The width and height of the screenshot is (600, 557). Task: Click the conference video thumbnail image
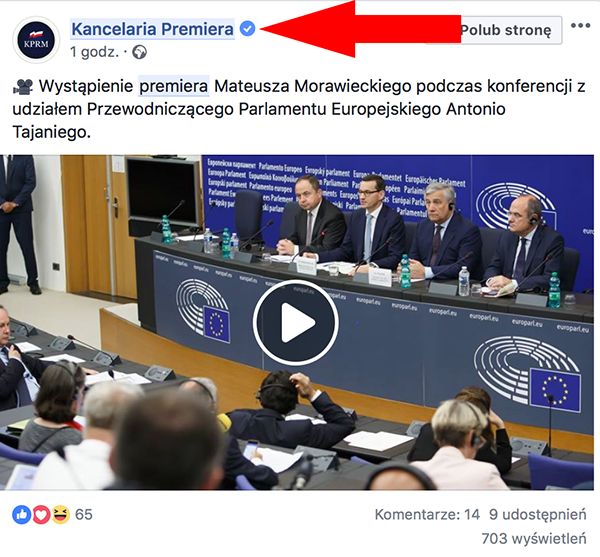pyautogui.click(x=297, y=322)
